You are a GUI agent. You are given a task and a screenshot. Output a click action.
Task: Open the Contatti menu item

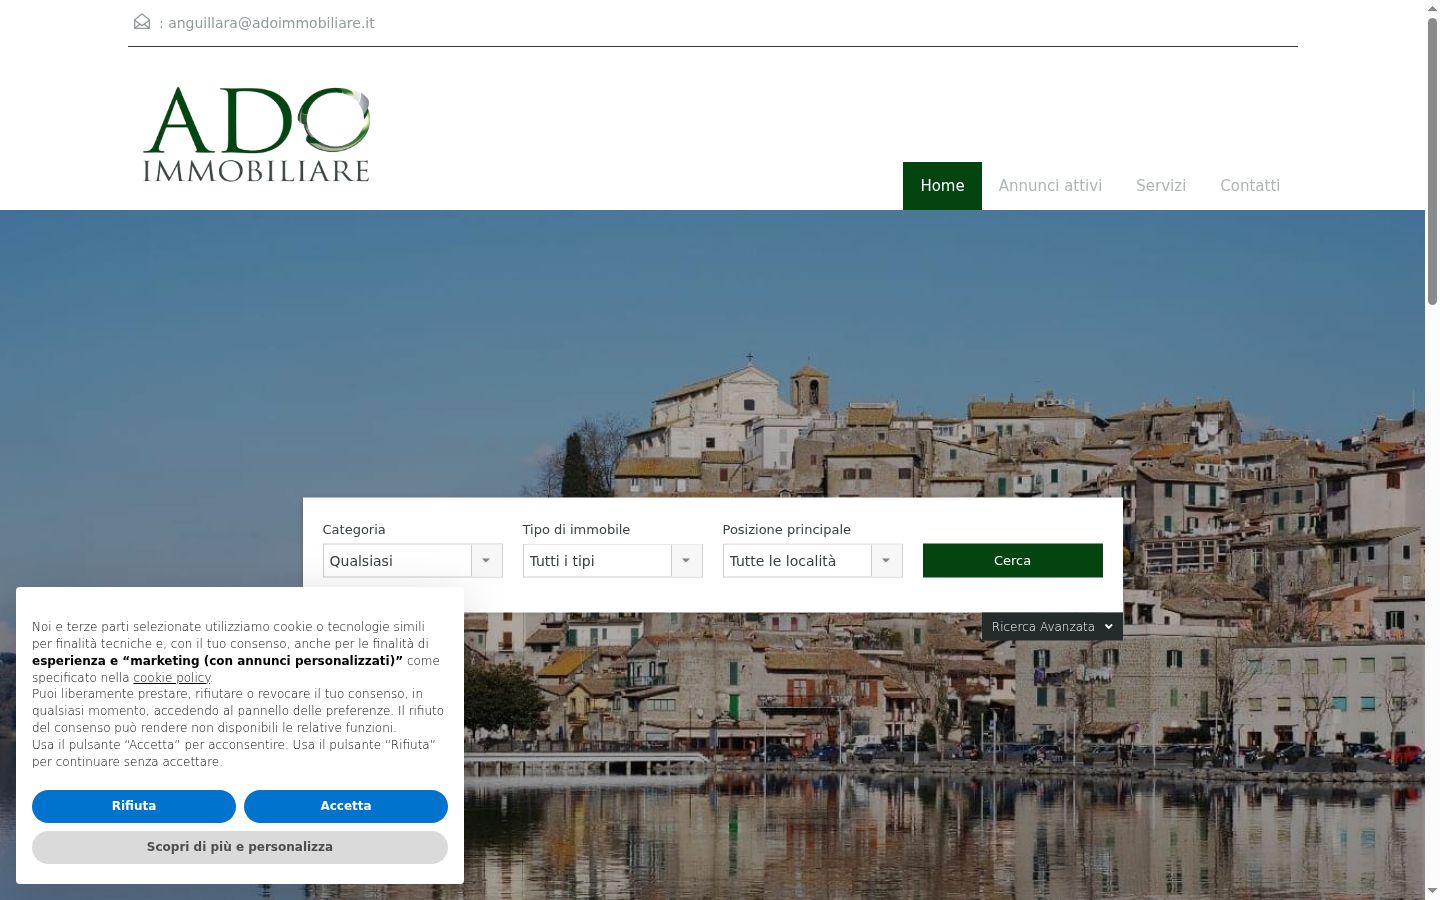point(1250,186)
